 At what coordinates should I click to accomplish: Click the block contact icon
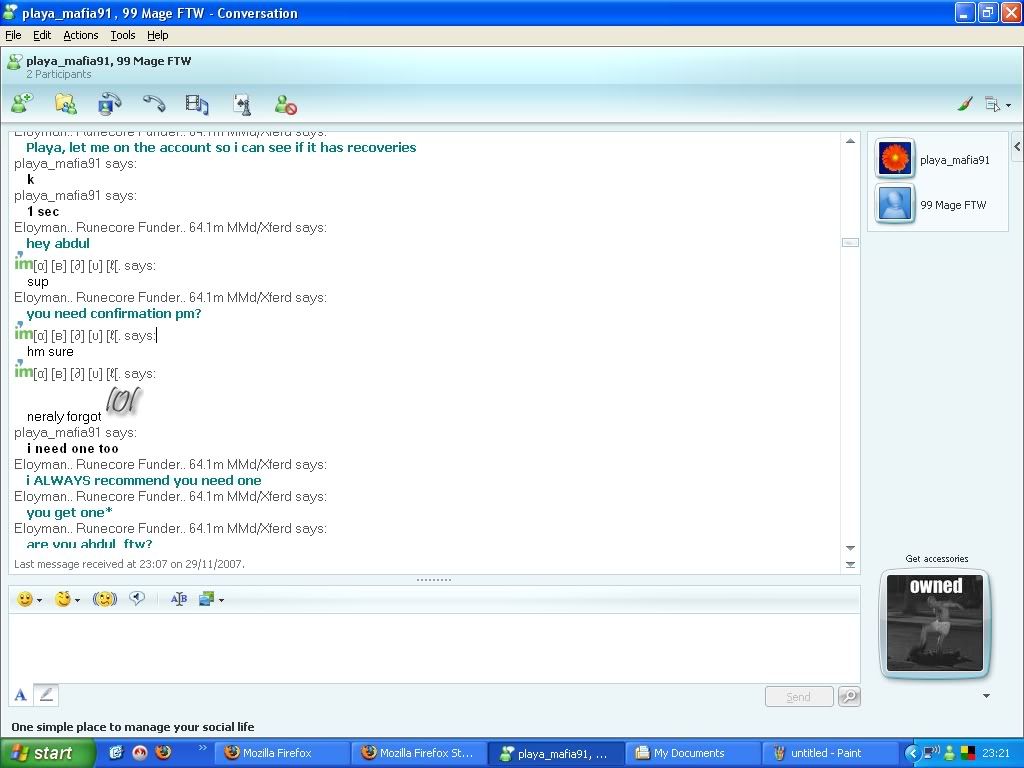pyautogui.click(x=285, y=104)
